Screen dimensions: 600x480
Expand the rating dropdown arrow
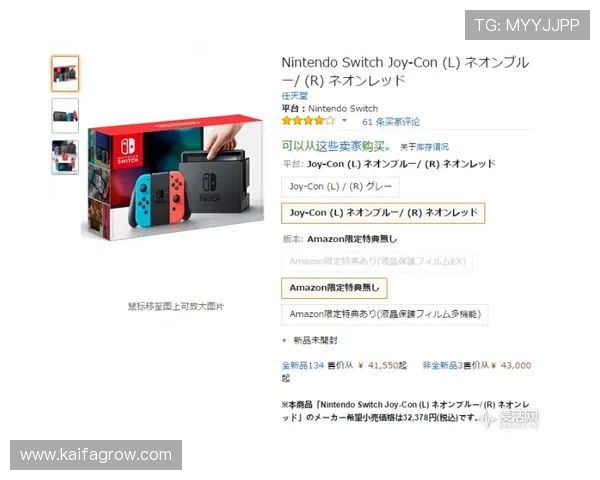click(x=344, y=121)
